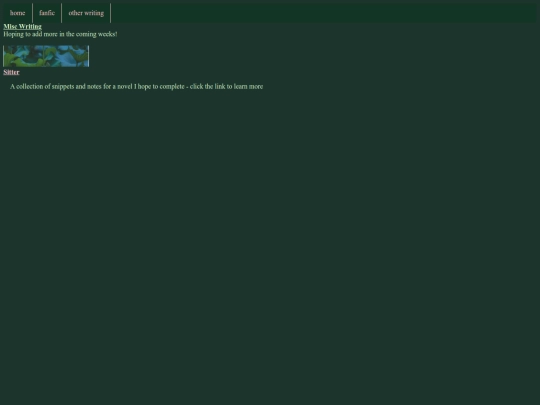Image resolution: width=540 pixels, height=405 pixels.
Task: Click the empty area of the navigation bar
Action: (x=323, y=13)
